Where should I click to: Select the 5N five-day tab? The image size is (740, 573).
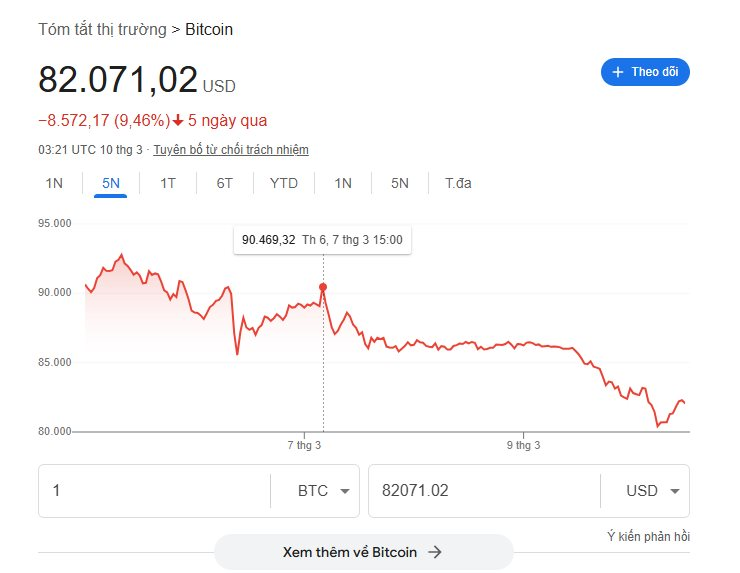[x=111, y=183]
